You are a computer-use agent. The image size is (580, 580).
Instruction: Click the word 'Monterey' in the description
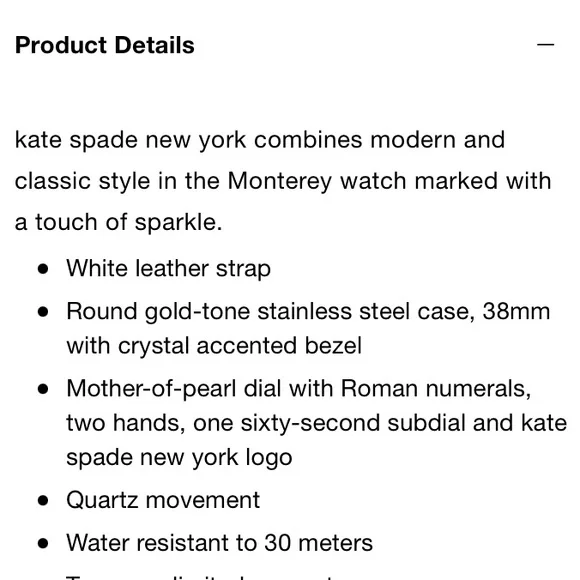tap(280, 182)
